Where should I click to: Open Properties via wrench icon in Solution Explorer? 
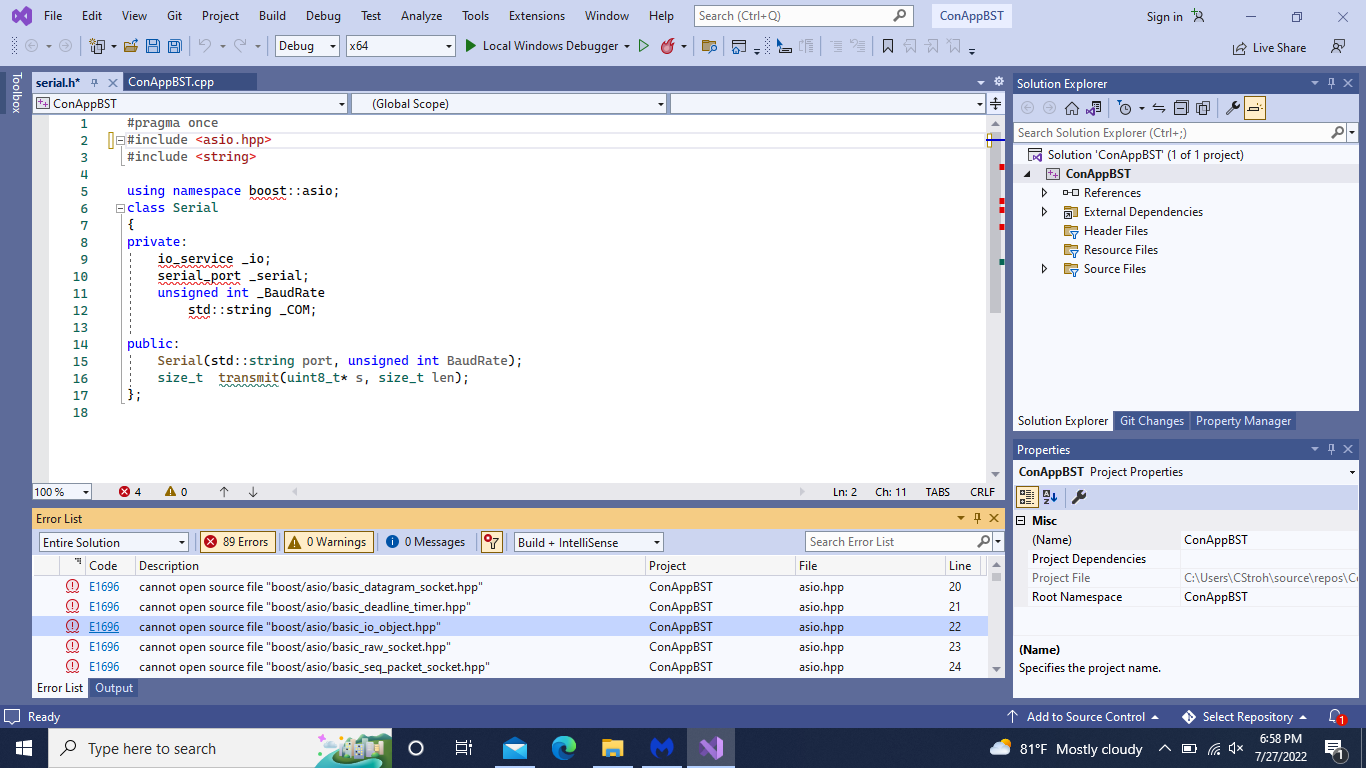1232,108
